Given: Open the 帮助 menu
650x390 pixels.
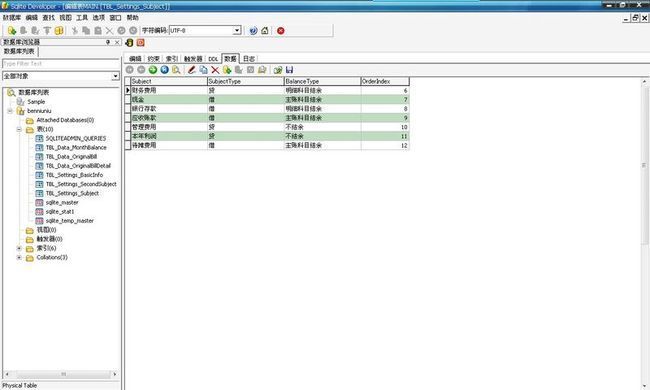Looking at the screenshot, I should click(x=133, y=18).
